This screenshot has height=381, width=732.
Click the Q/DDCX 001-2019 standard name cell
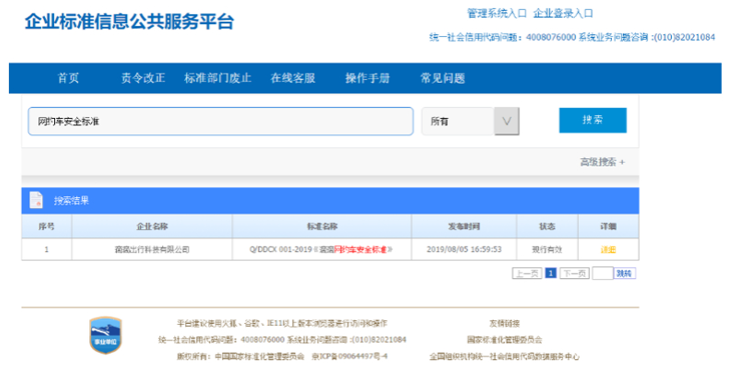click(x=322, y=250)
